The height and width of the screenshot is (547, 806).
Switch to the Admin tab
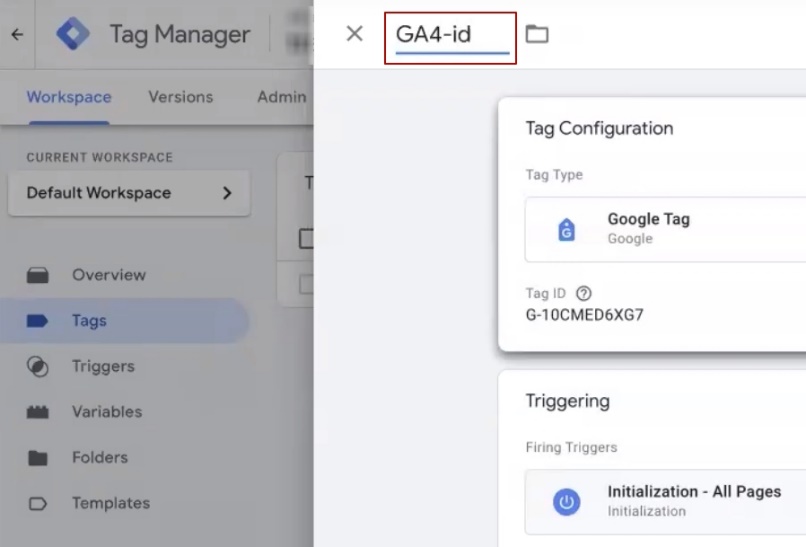tap(281, 97)
